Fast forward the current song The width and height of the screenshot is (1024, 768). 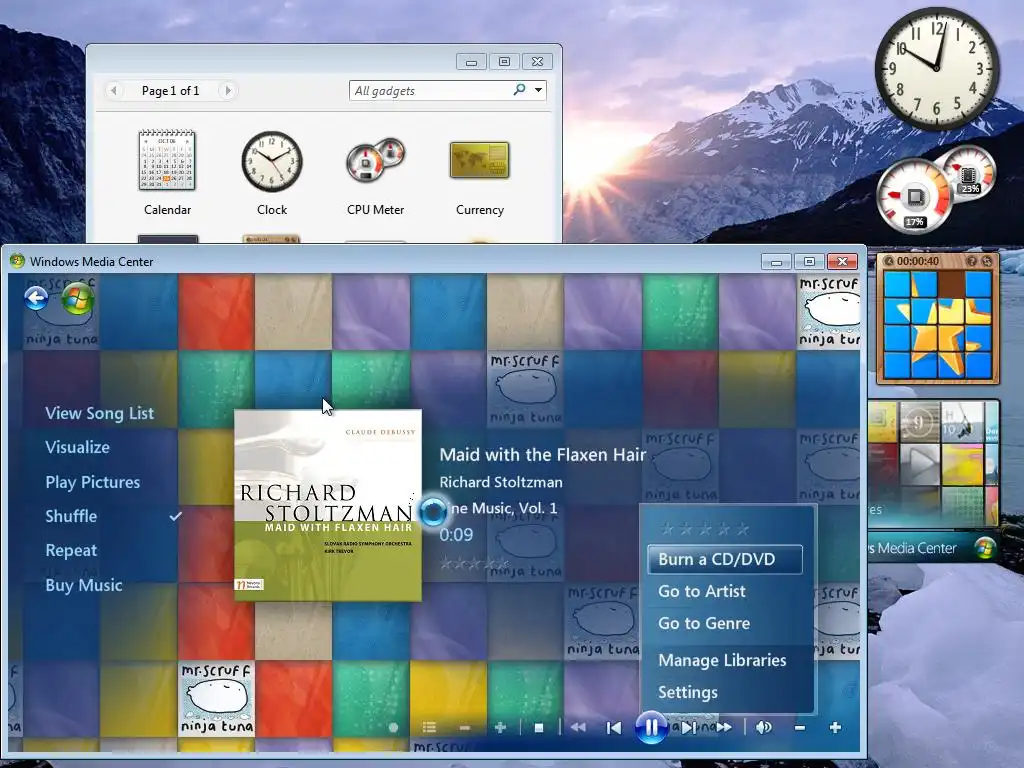[724, 727]
